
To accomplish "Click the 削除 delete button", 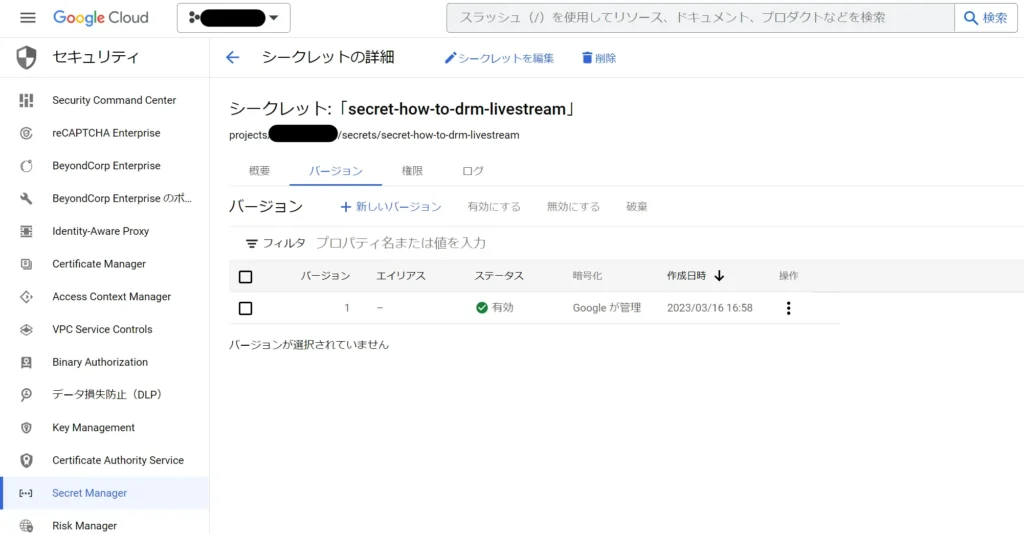I will click(x=599, y=58).
